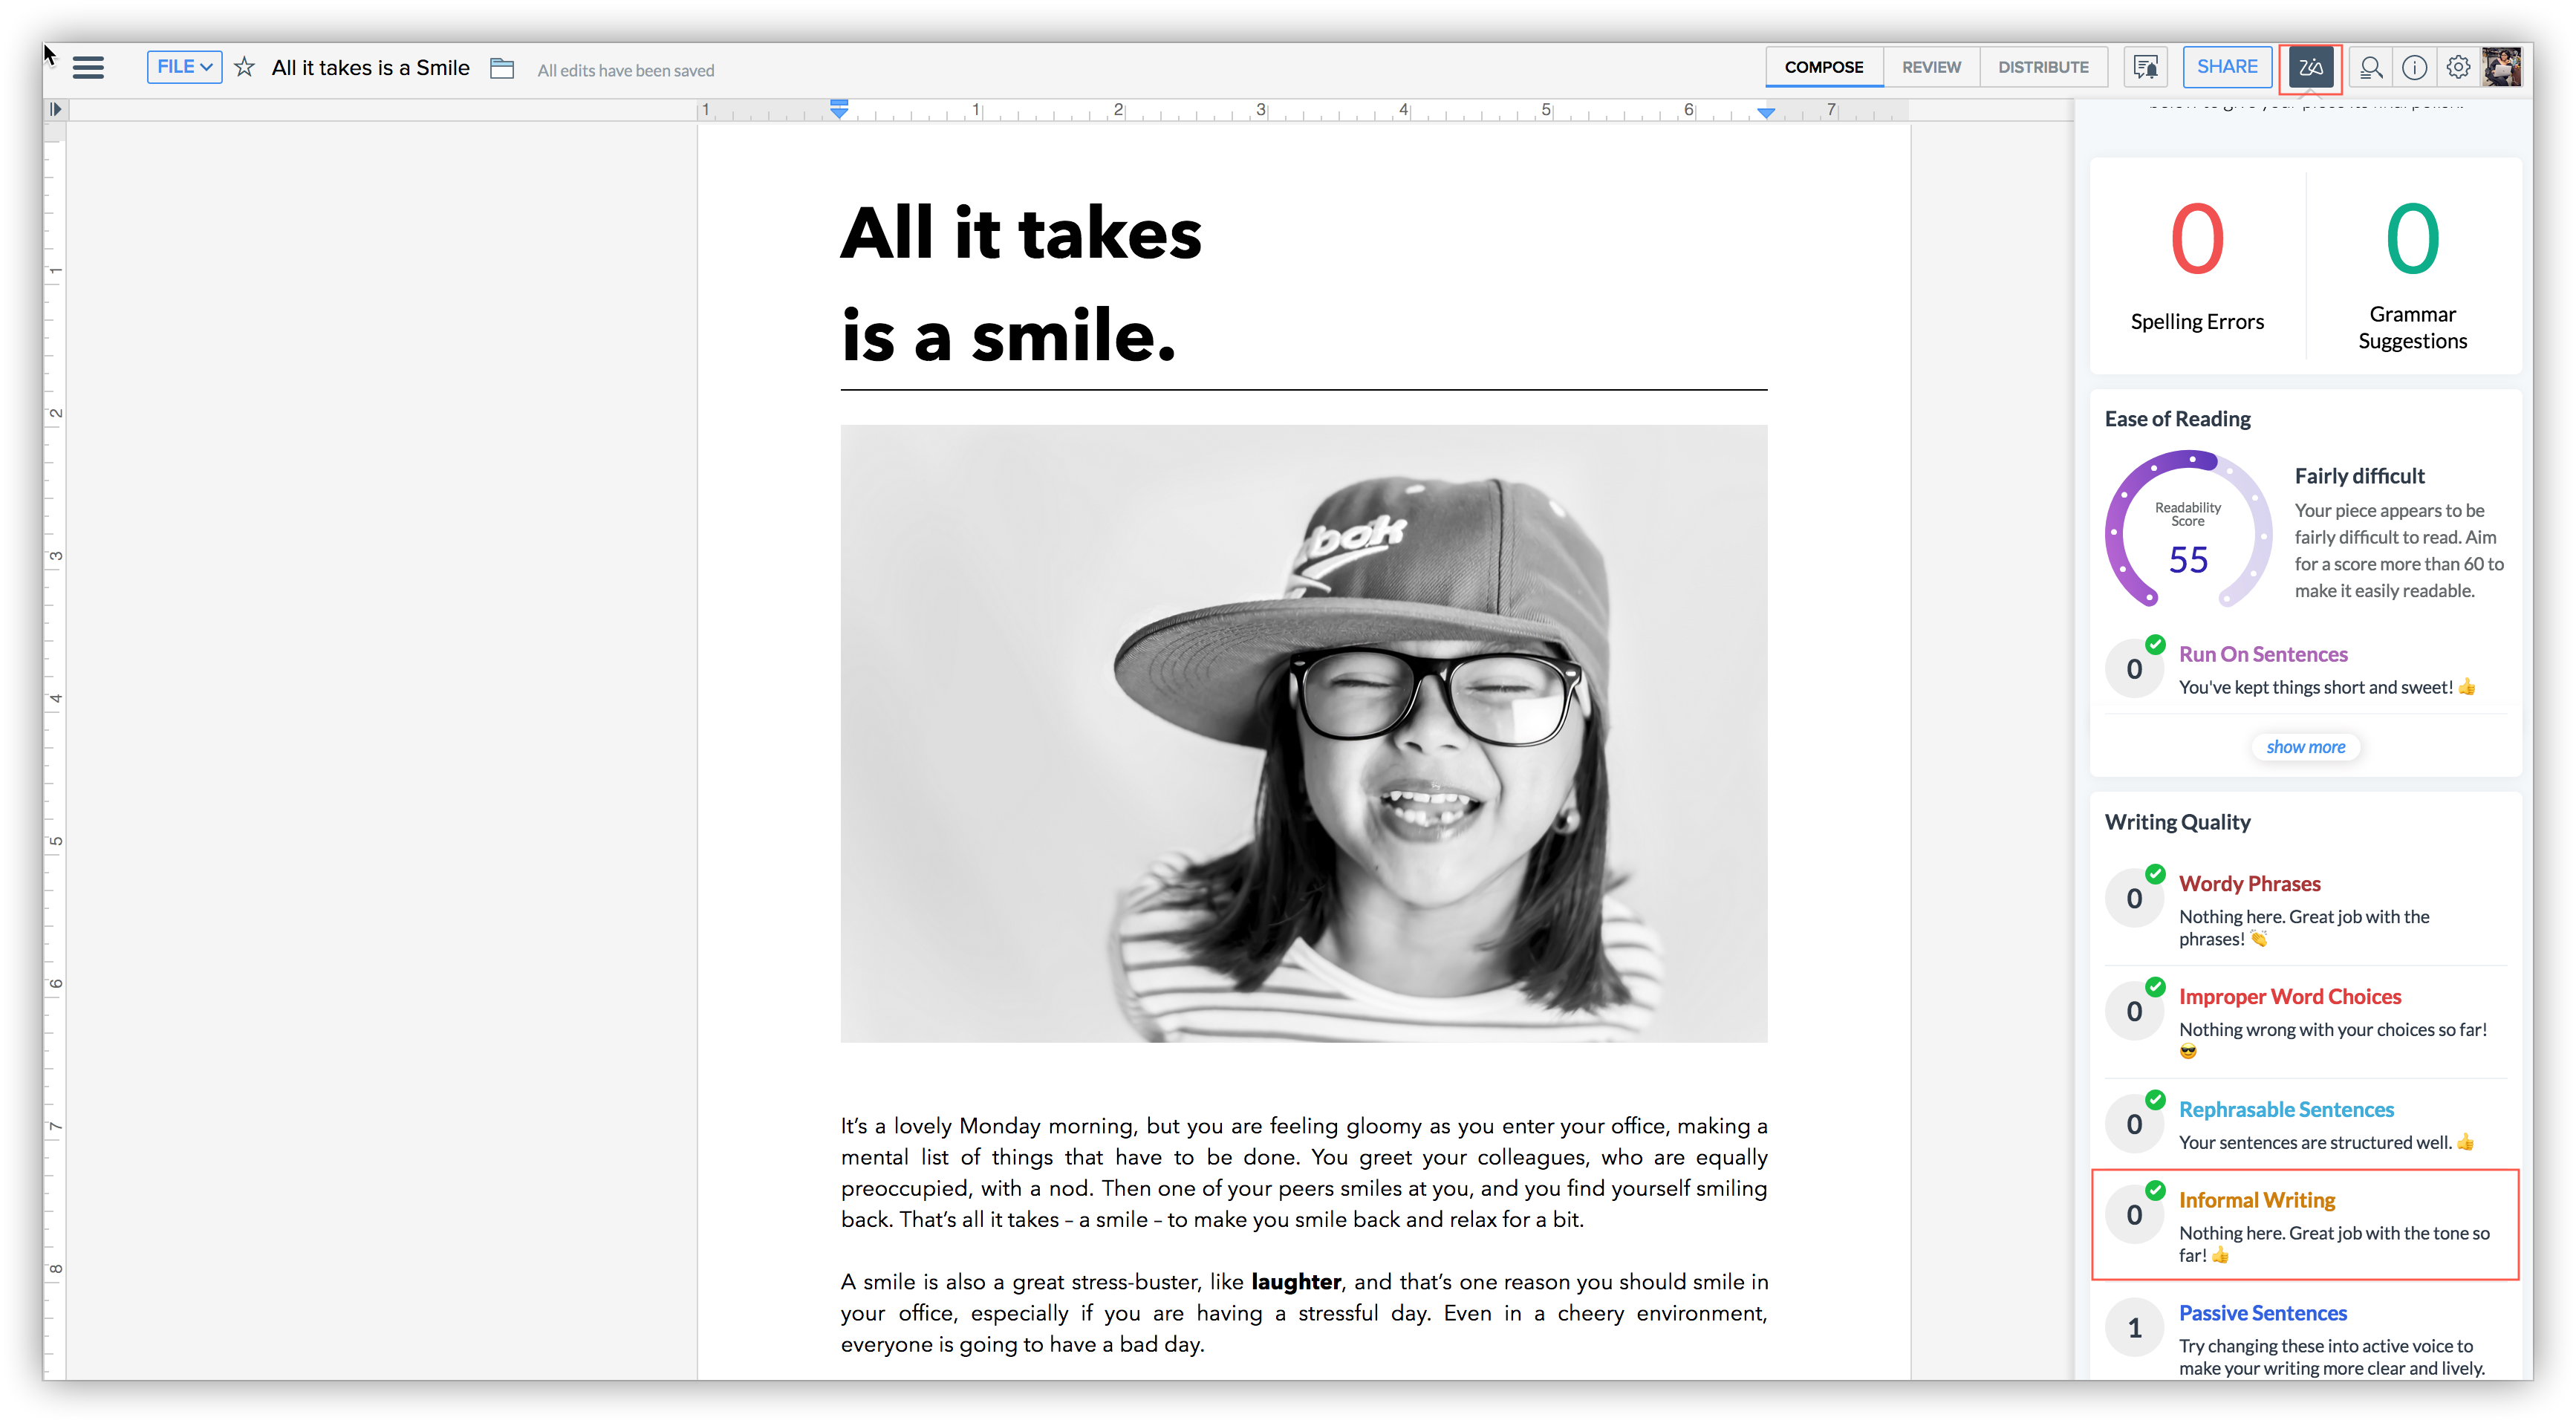
Task: Open comment notifications icon
Action: (x=2145, y=68)
